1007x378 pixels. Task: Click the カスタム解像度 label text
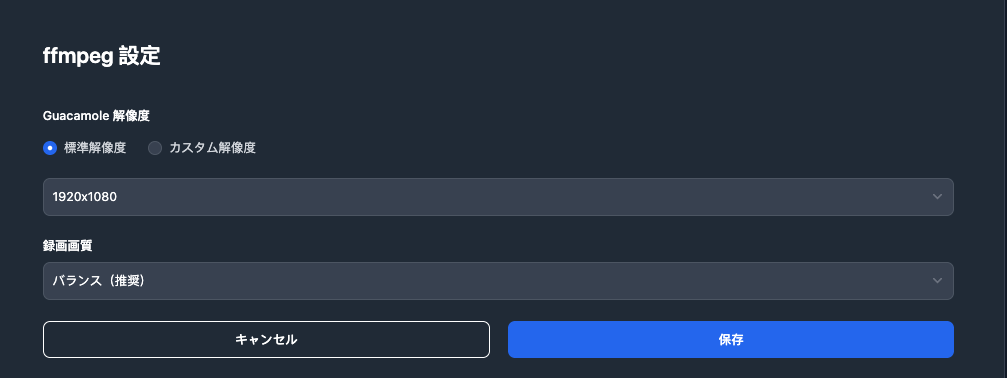(x=213, y=148)
